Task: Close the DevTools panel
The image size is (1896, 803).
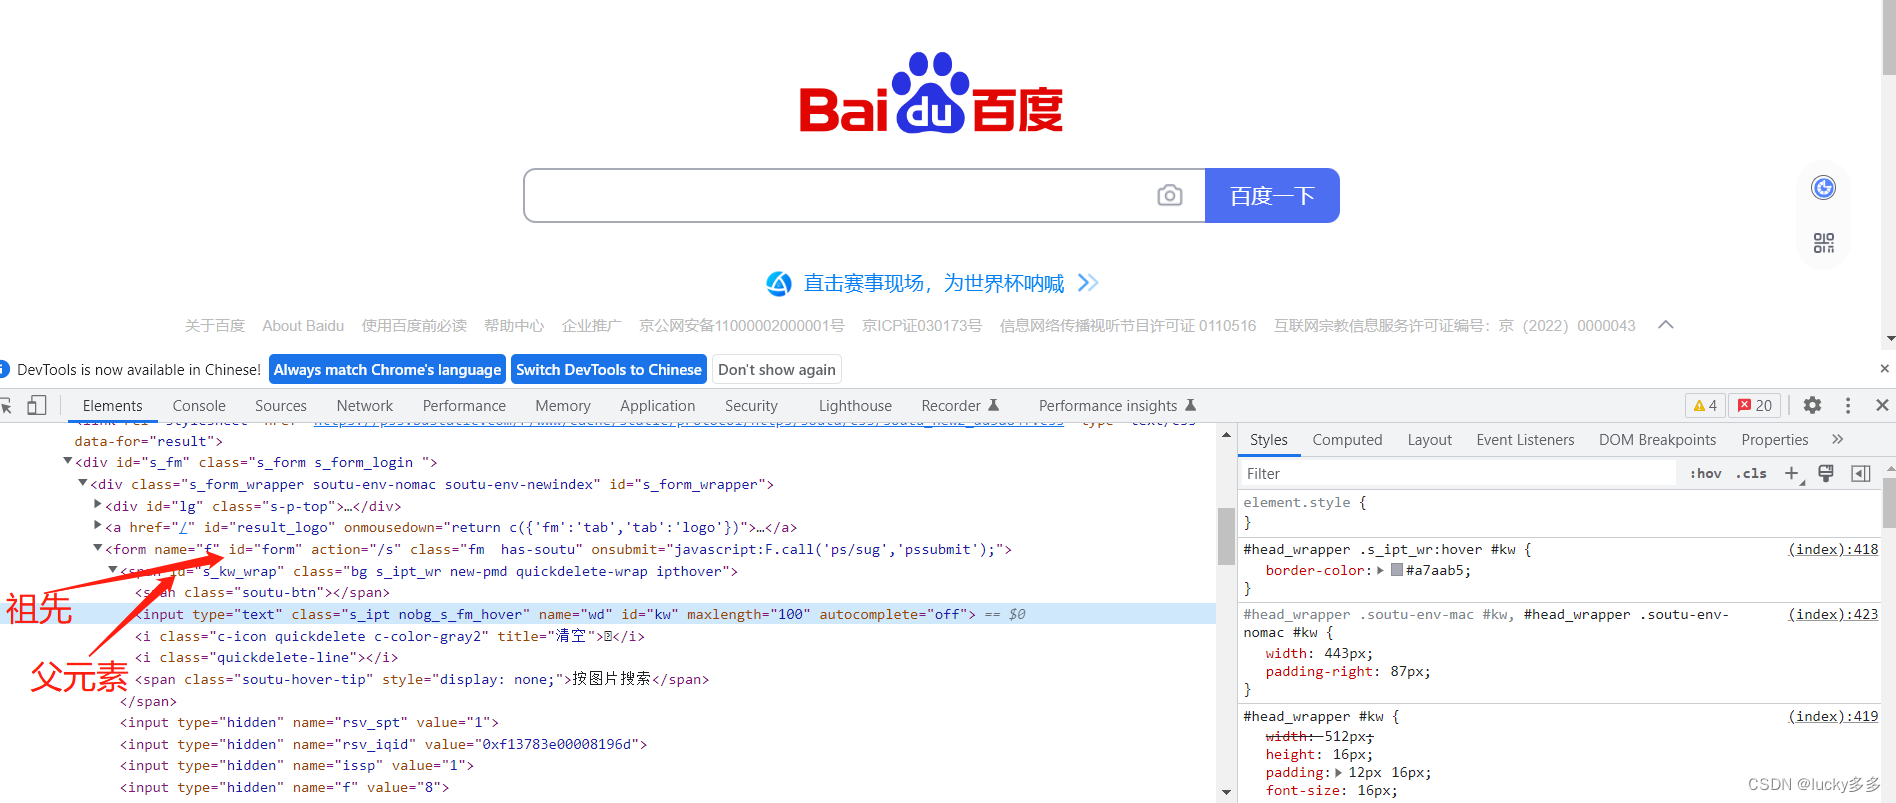Action: coord(1882,405)
